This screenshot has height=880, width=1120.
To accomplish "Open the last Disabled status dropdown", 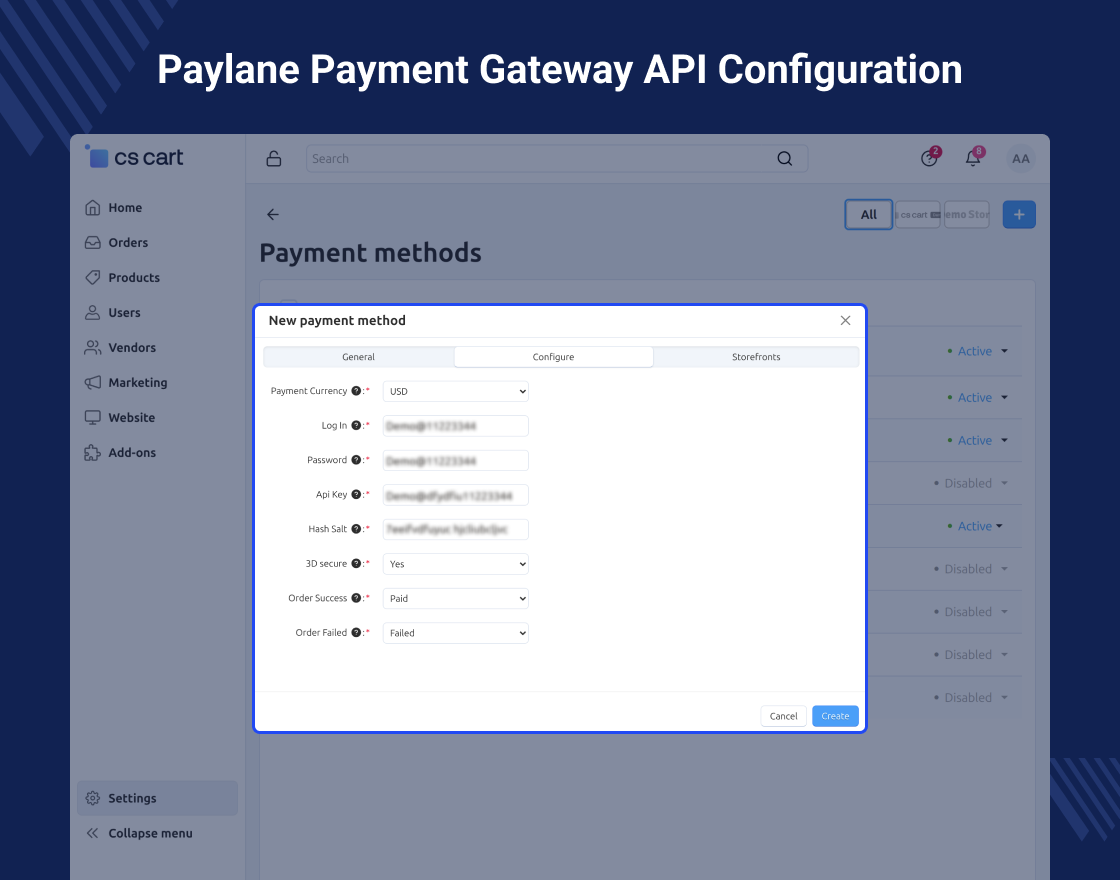I will coord(971,698).
